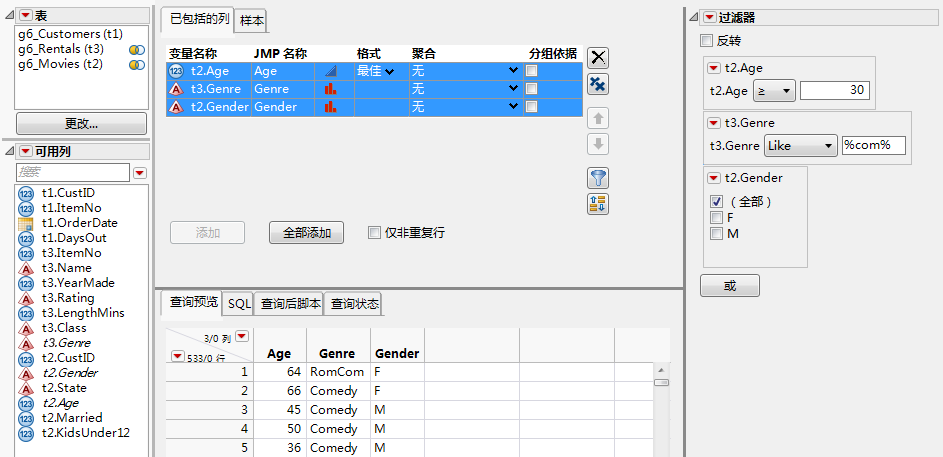
Task: Select the t2.Gender row in included columns
Action: (374, 107)
